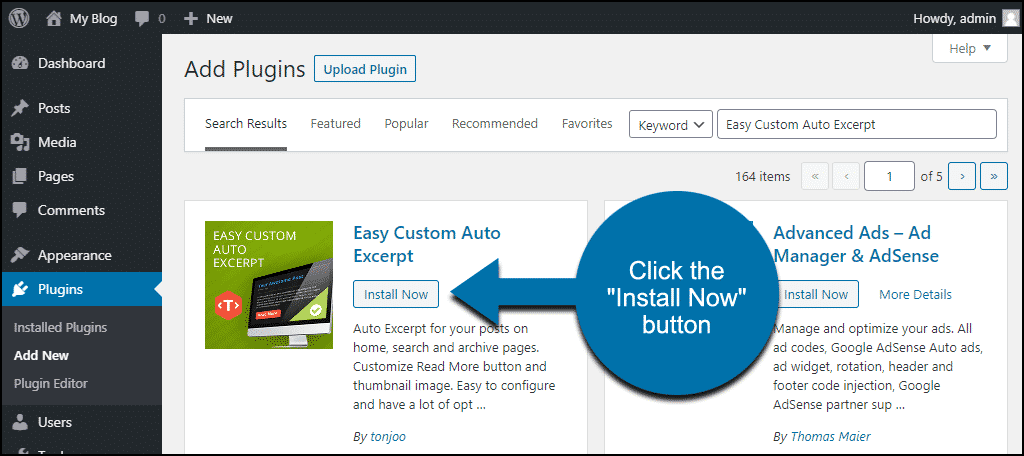
Task: Click the plugin search input field
Action: [x=857, y=124]
